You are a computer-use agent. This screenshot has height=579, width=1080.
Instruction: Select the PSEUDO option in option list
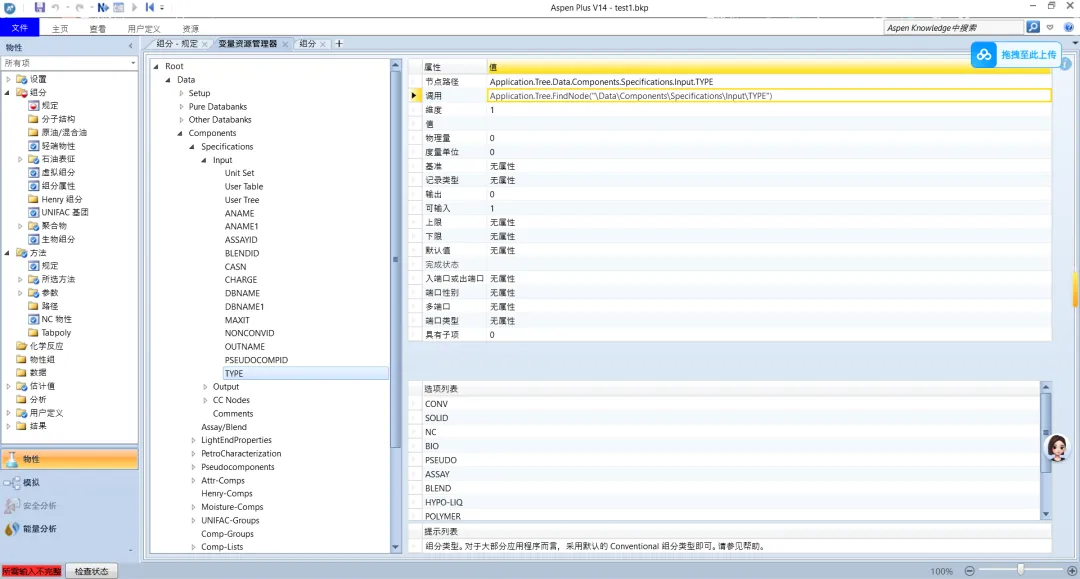click(441, 460)
